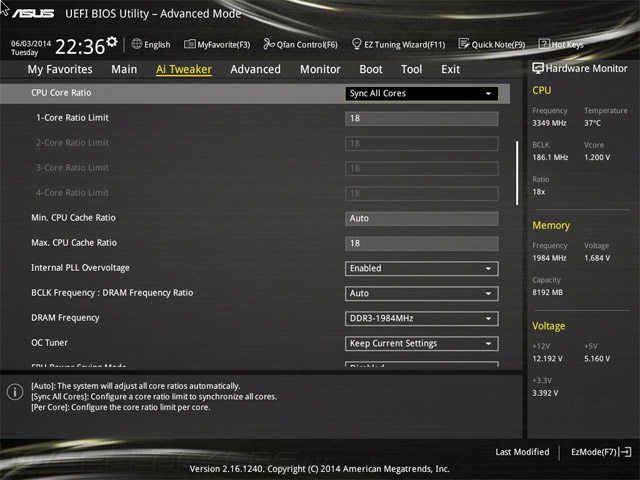Screen dimensions: 640x480
Task: Click the 2-Core Ratio Limit field
Action: pos(422,143)
